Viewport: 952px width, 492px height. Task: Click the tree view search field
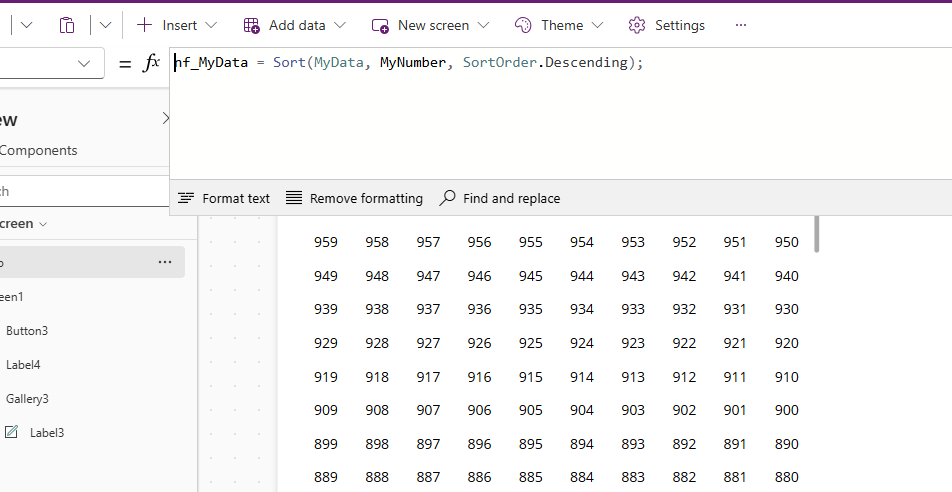point(84,191)
